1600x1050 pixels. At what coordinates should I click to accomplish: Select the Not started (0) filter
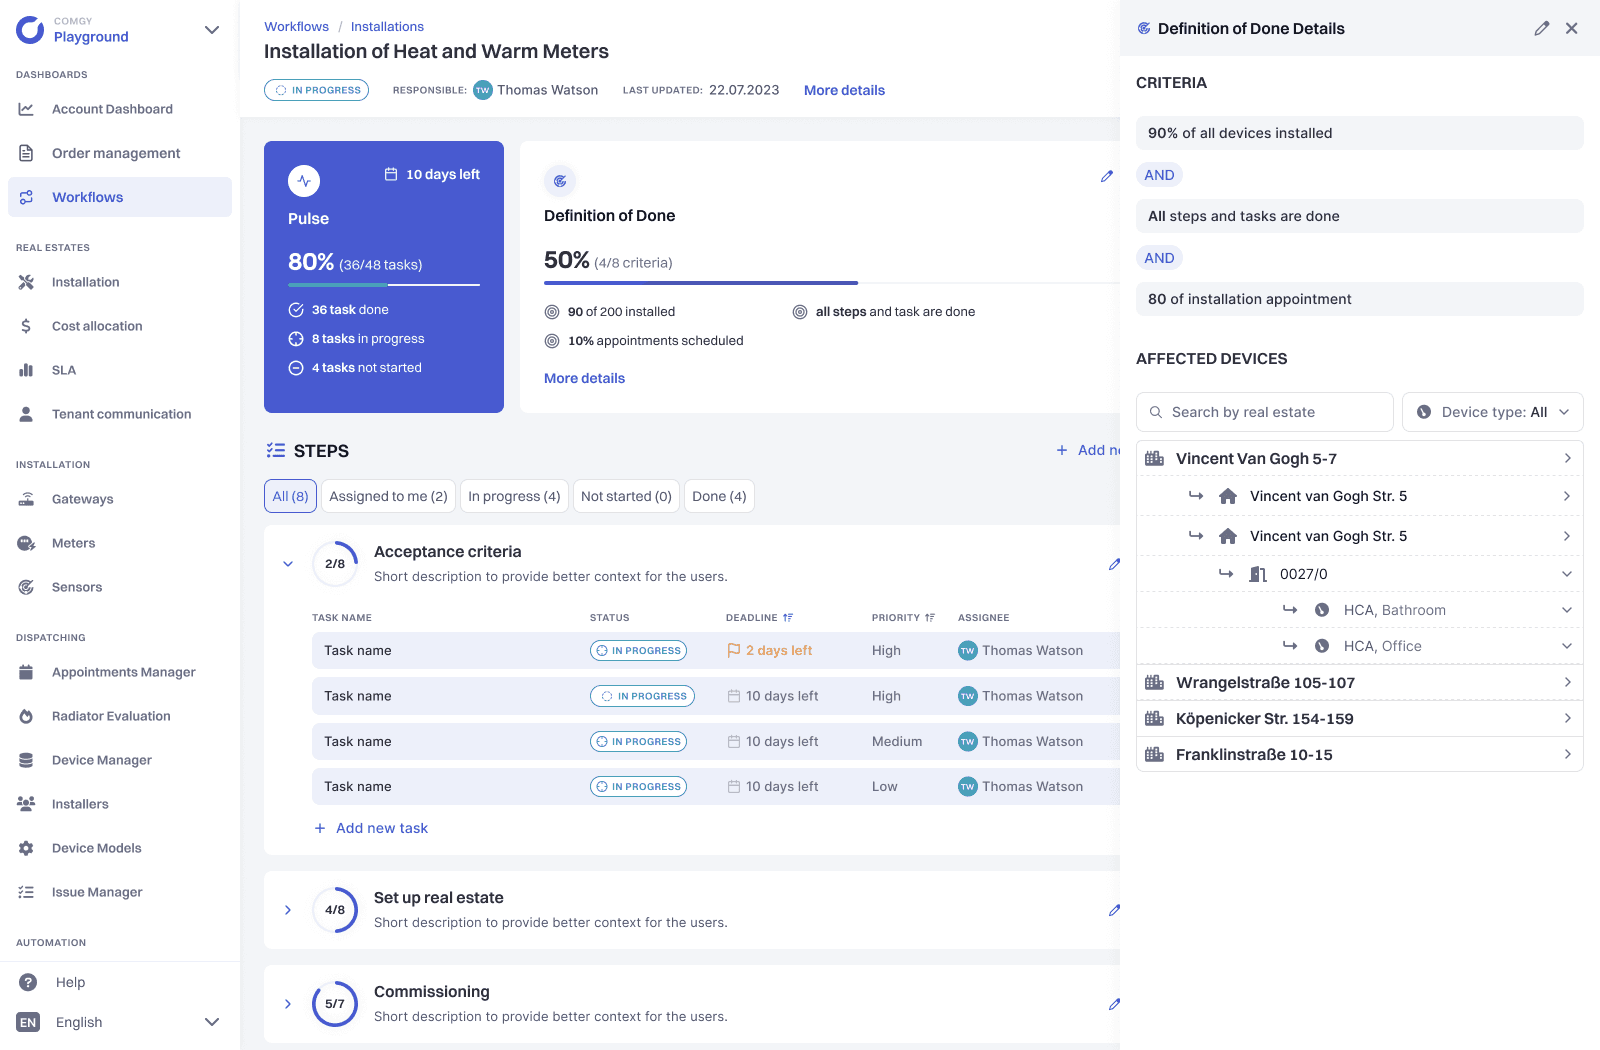pyautogui.click(x=626, y=496)
